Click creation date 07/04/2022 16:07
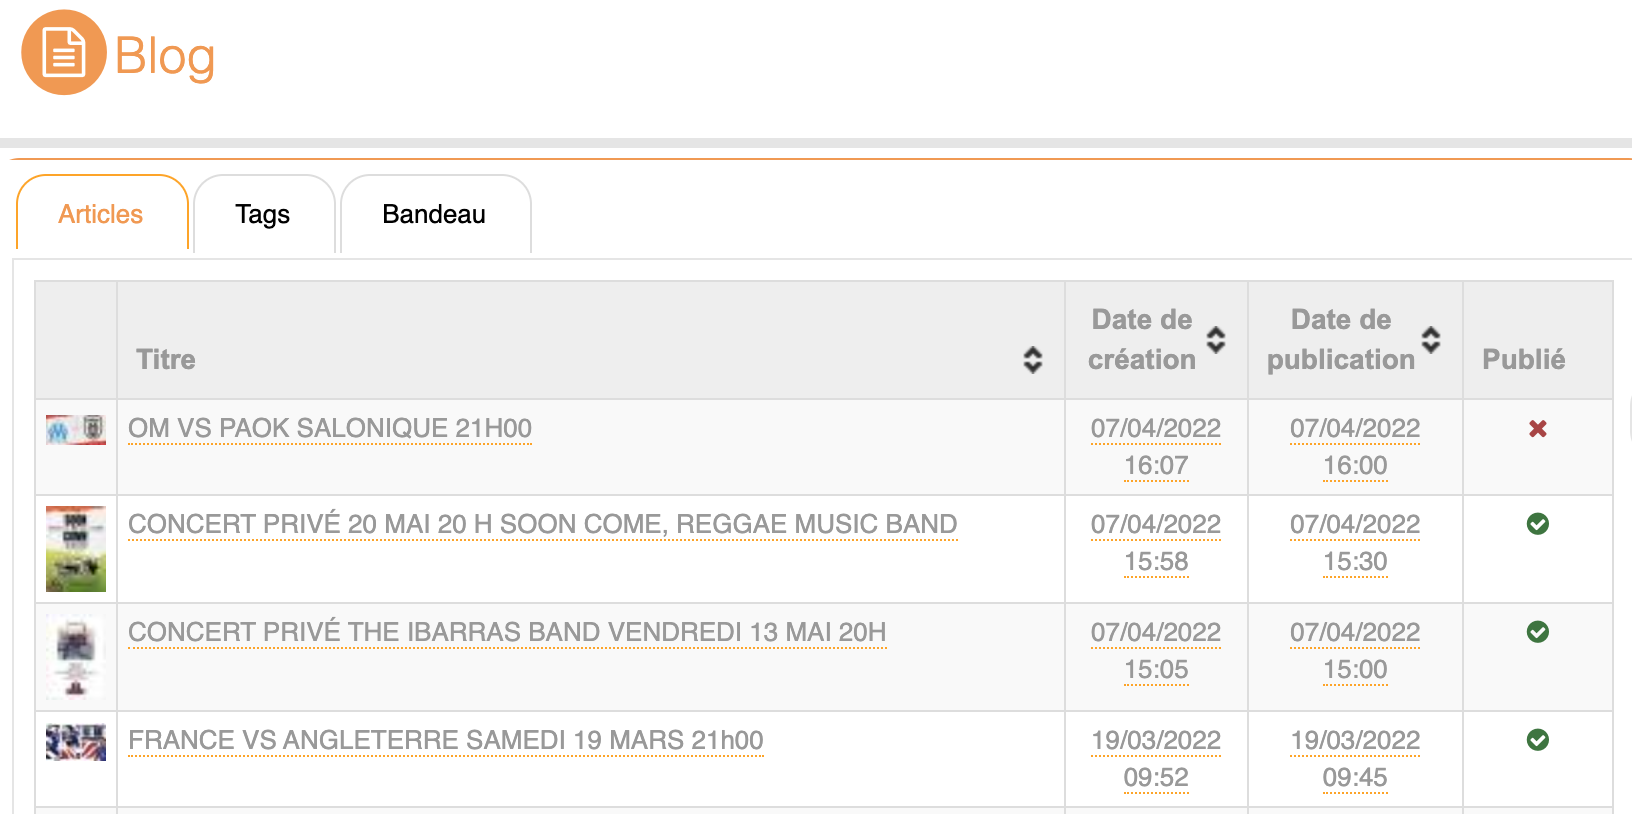 tap(1156, 447)
